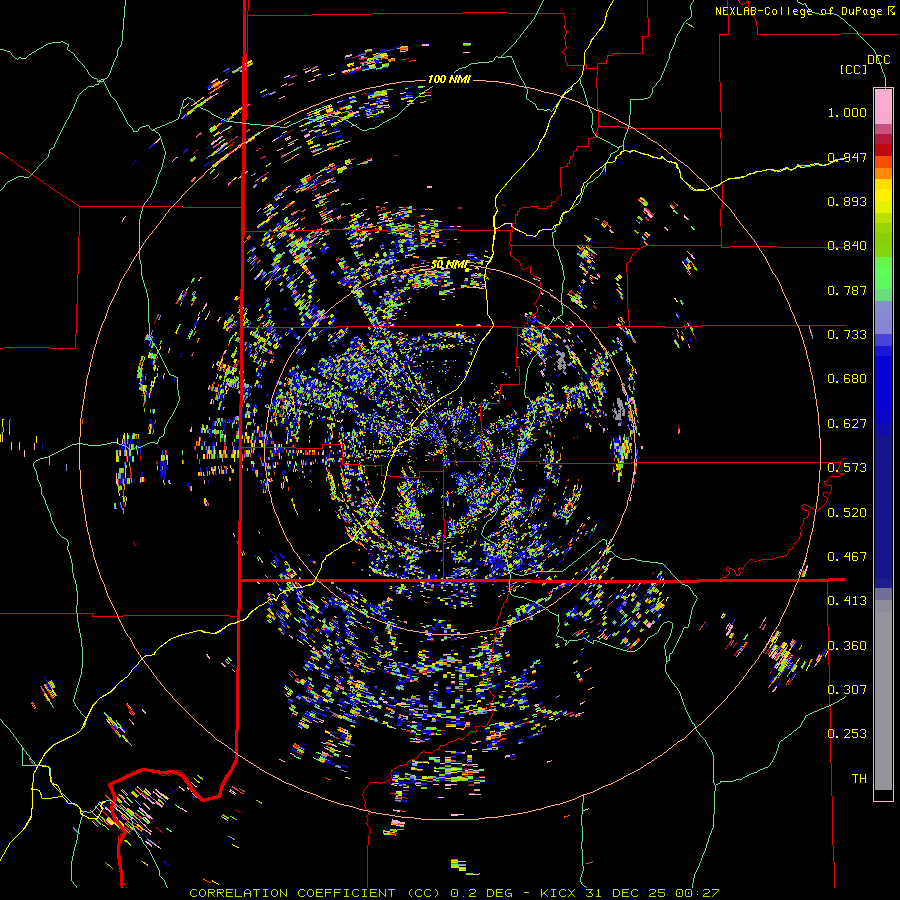Click the 0.413 scale value

pos(847,601)
